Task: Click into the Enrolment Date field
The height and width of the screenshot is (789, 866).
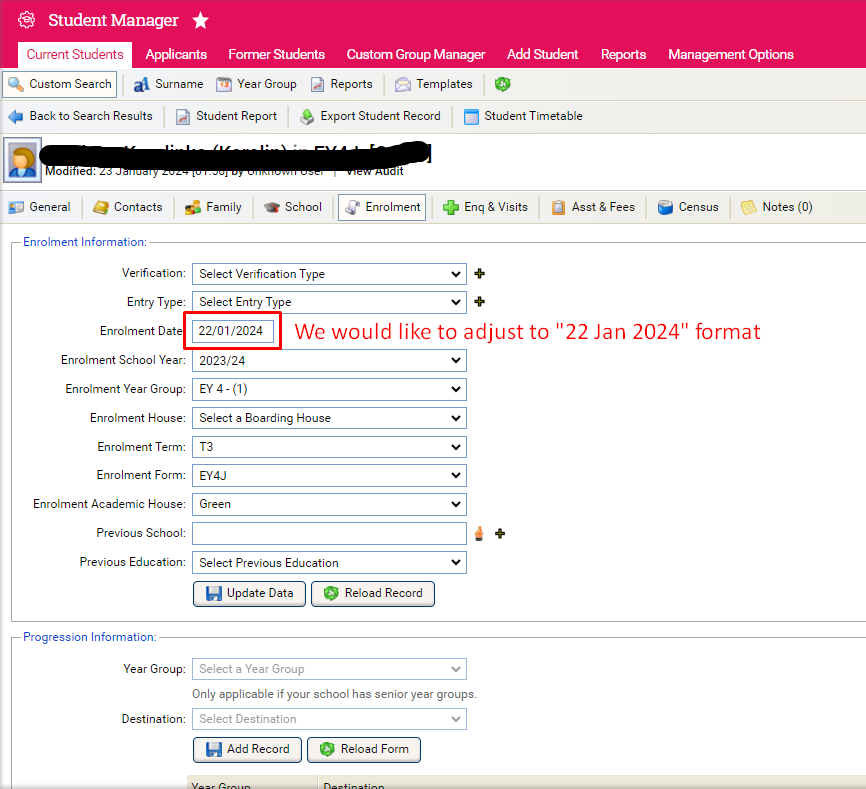Action: 234,331
